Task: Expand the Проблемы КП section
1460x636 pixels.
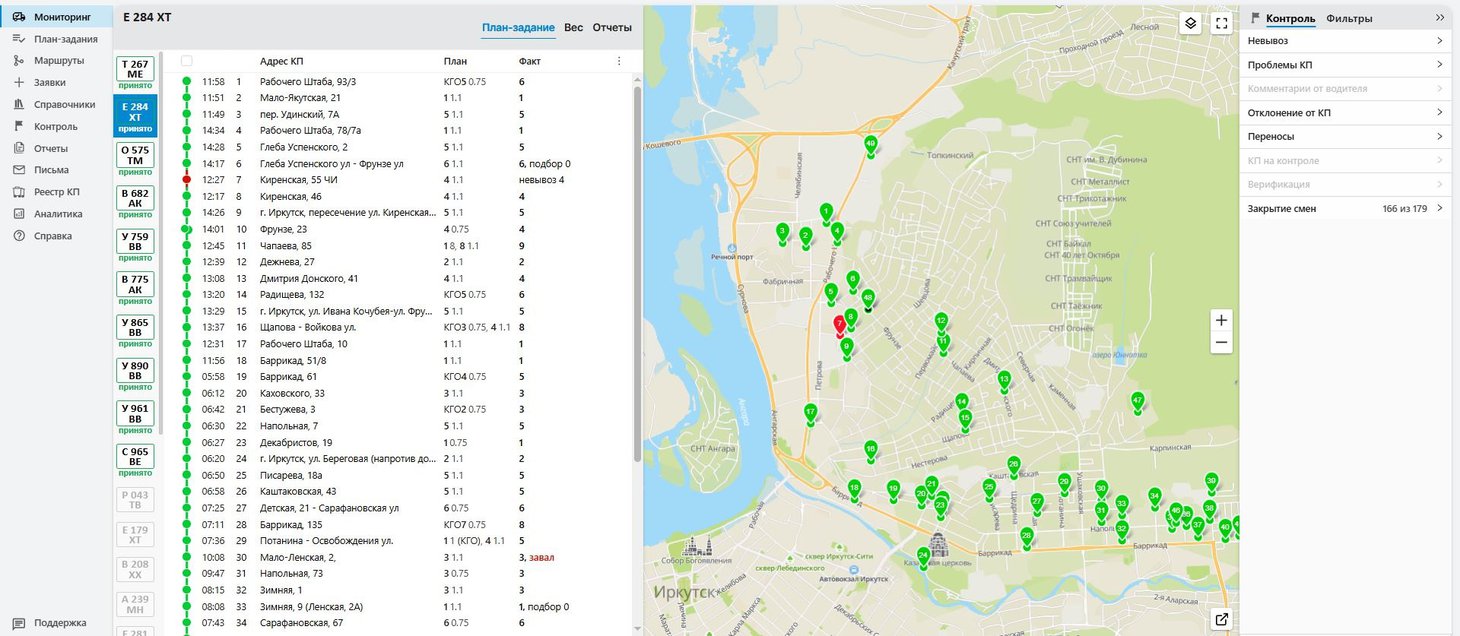Action: pos(1345,65)
